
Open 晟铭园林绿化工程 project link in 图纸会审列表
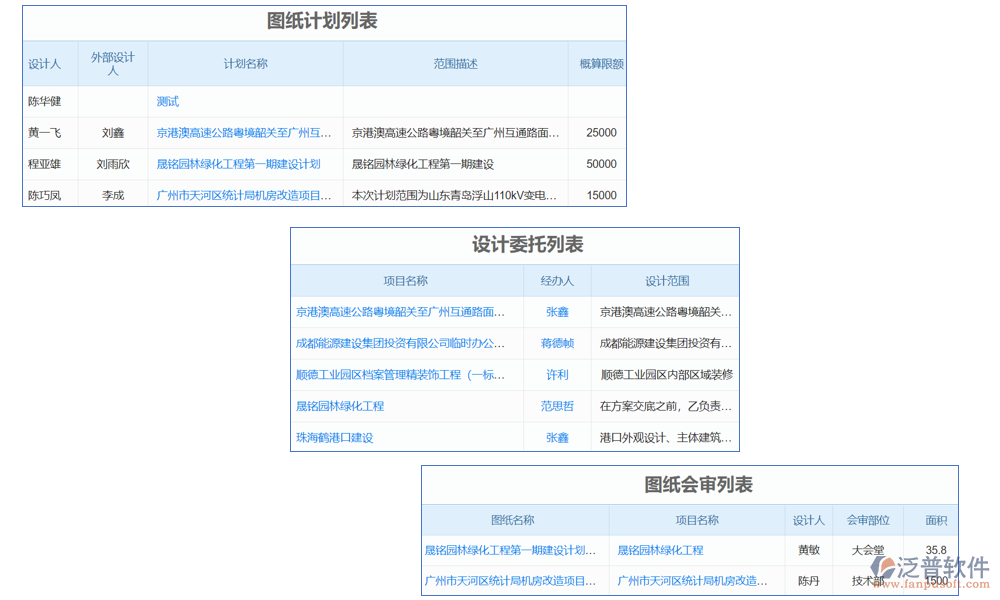click(x=660, y=550)
